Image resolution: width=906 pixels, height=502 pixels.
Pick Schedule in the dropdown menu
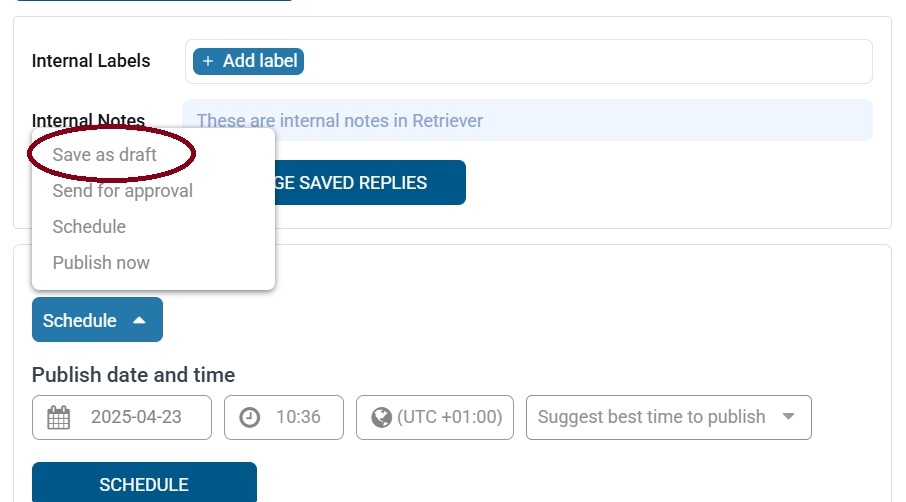click(x=89, y=226)
